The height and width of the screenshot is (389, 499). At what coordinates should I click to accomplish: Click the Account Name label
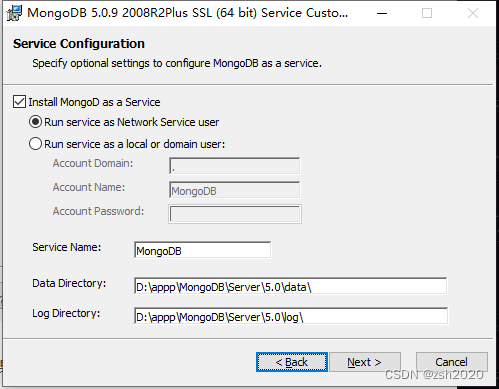point(89,187)
